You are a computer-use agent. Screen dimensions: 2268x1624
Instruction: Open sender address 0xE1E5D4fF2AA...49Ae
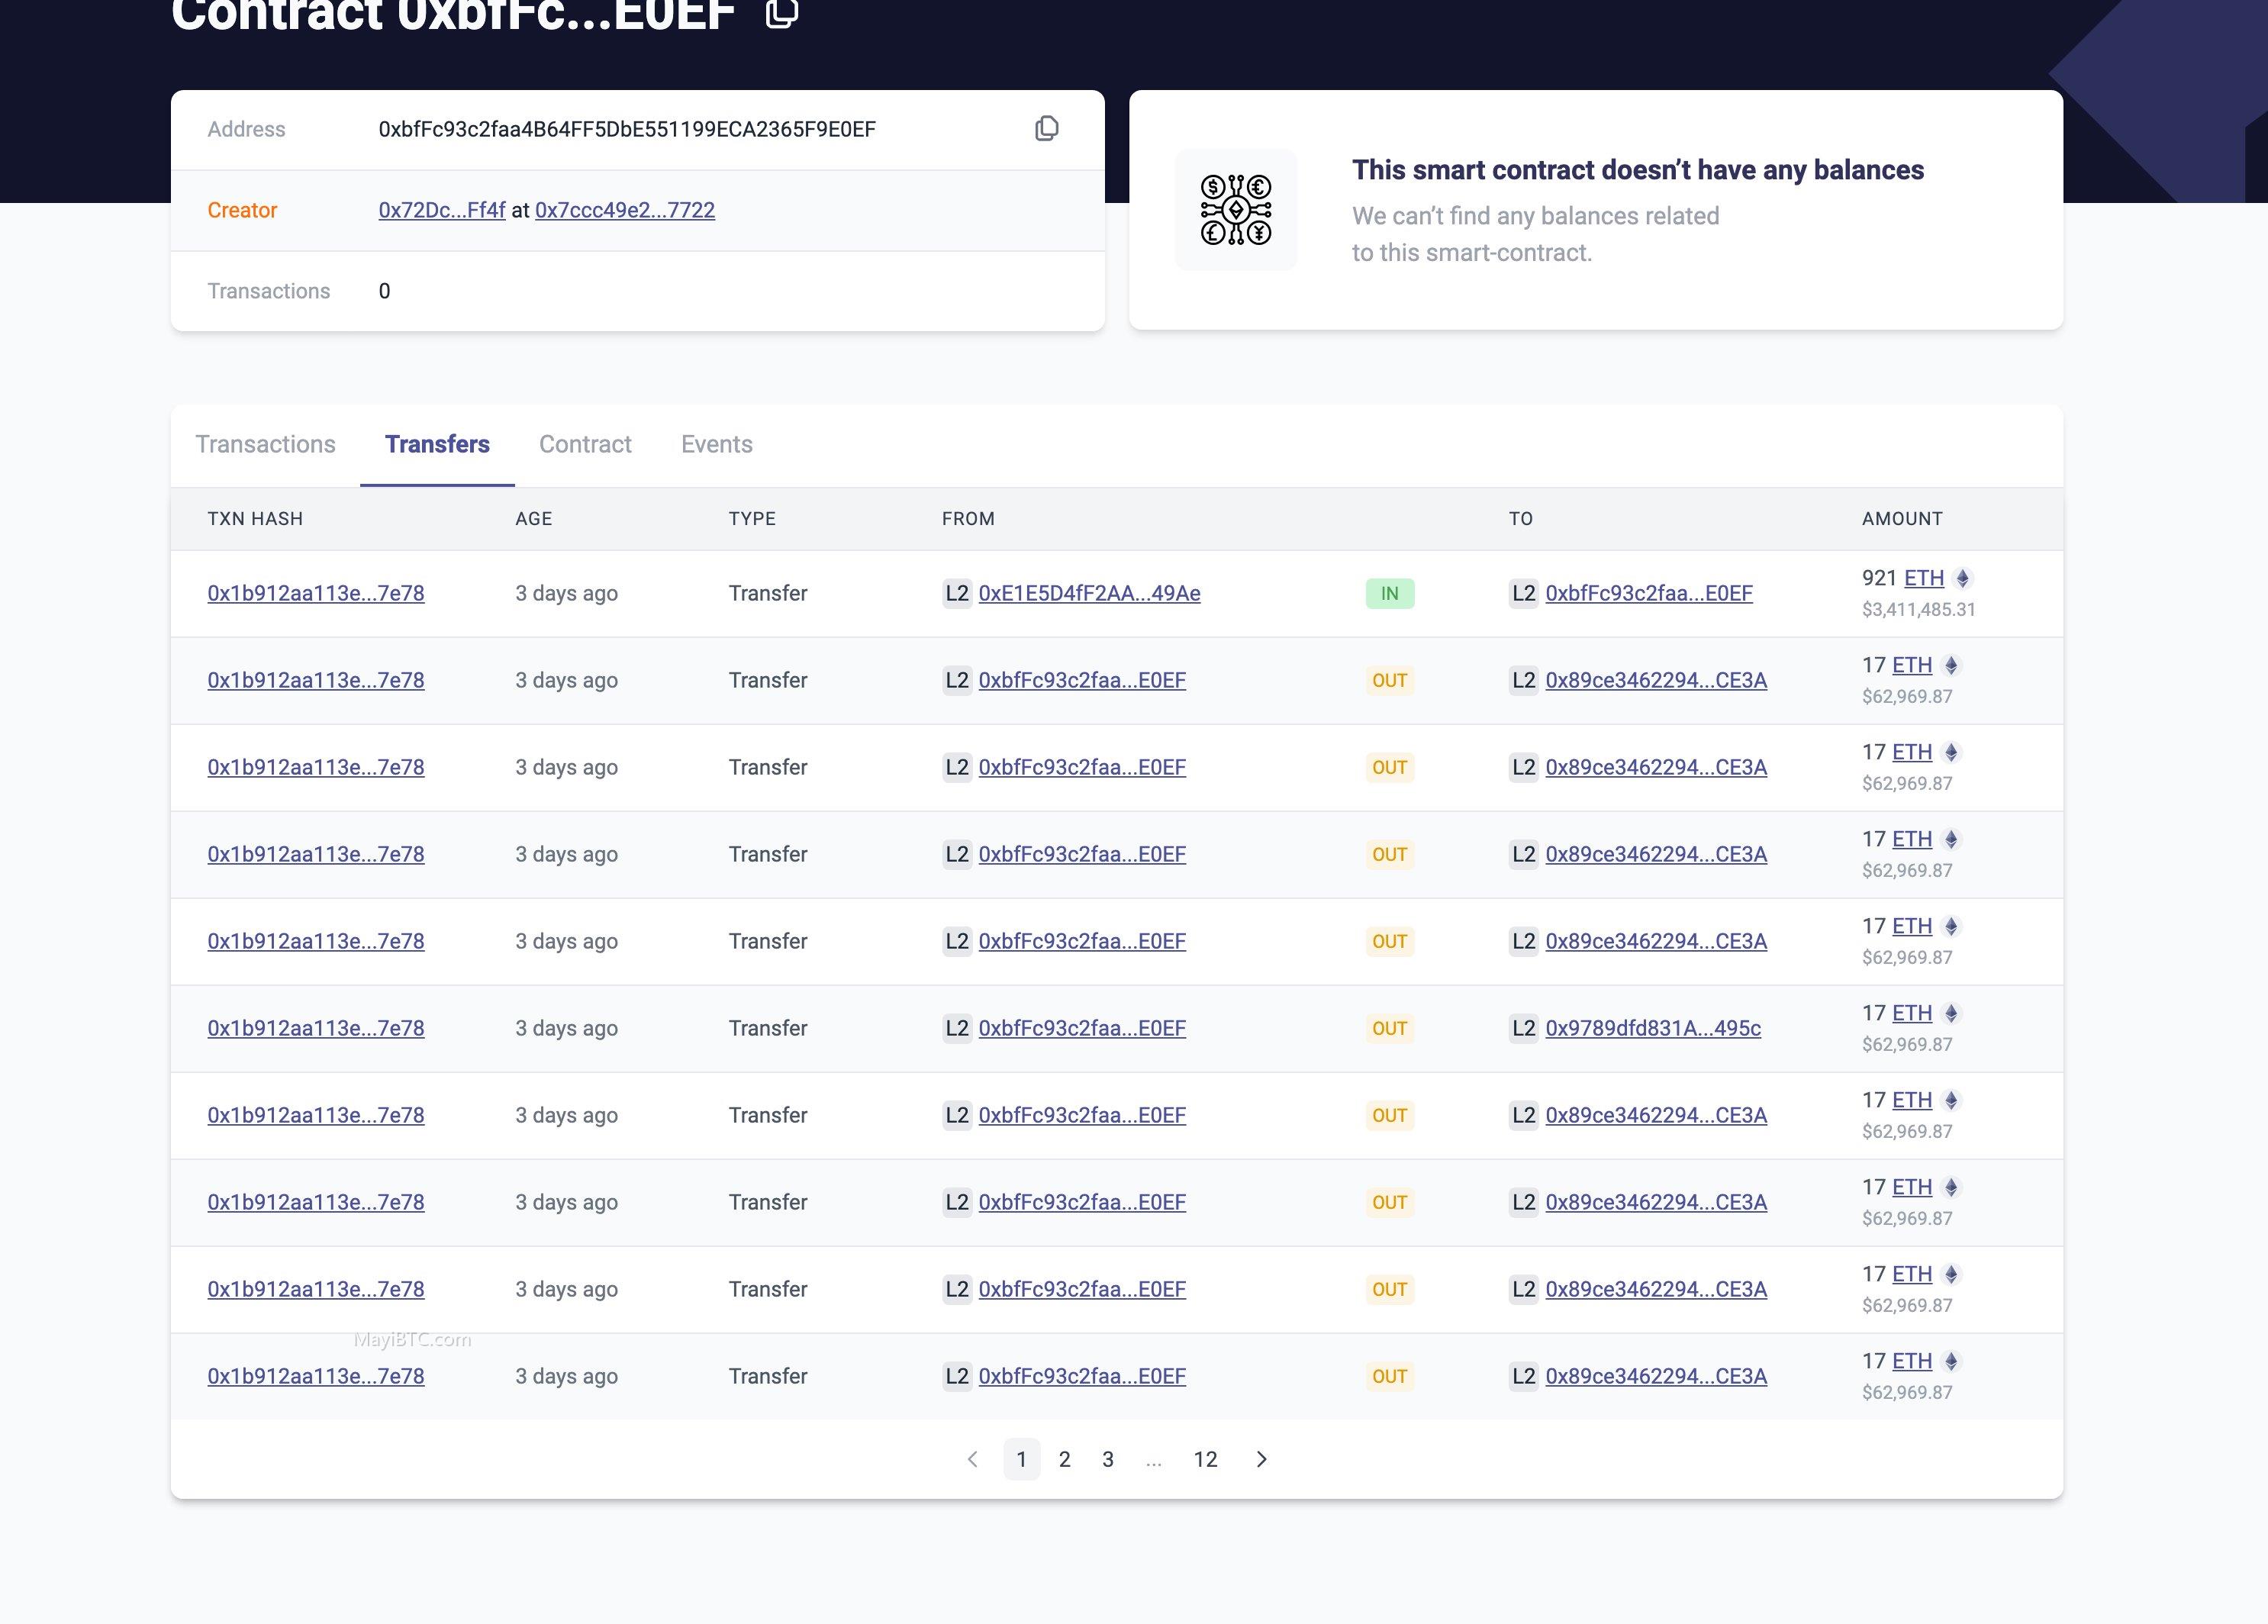coord(1089,593)
